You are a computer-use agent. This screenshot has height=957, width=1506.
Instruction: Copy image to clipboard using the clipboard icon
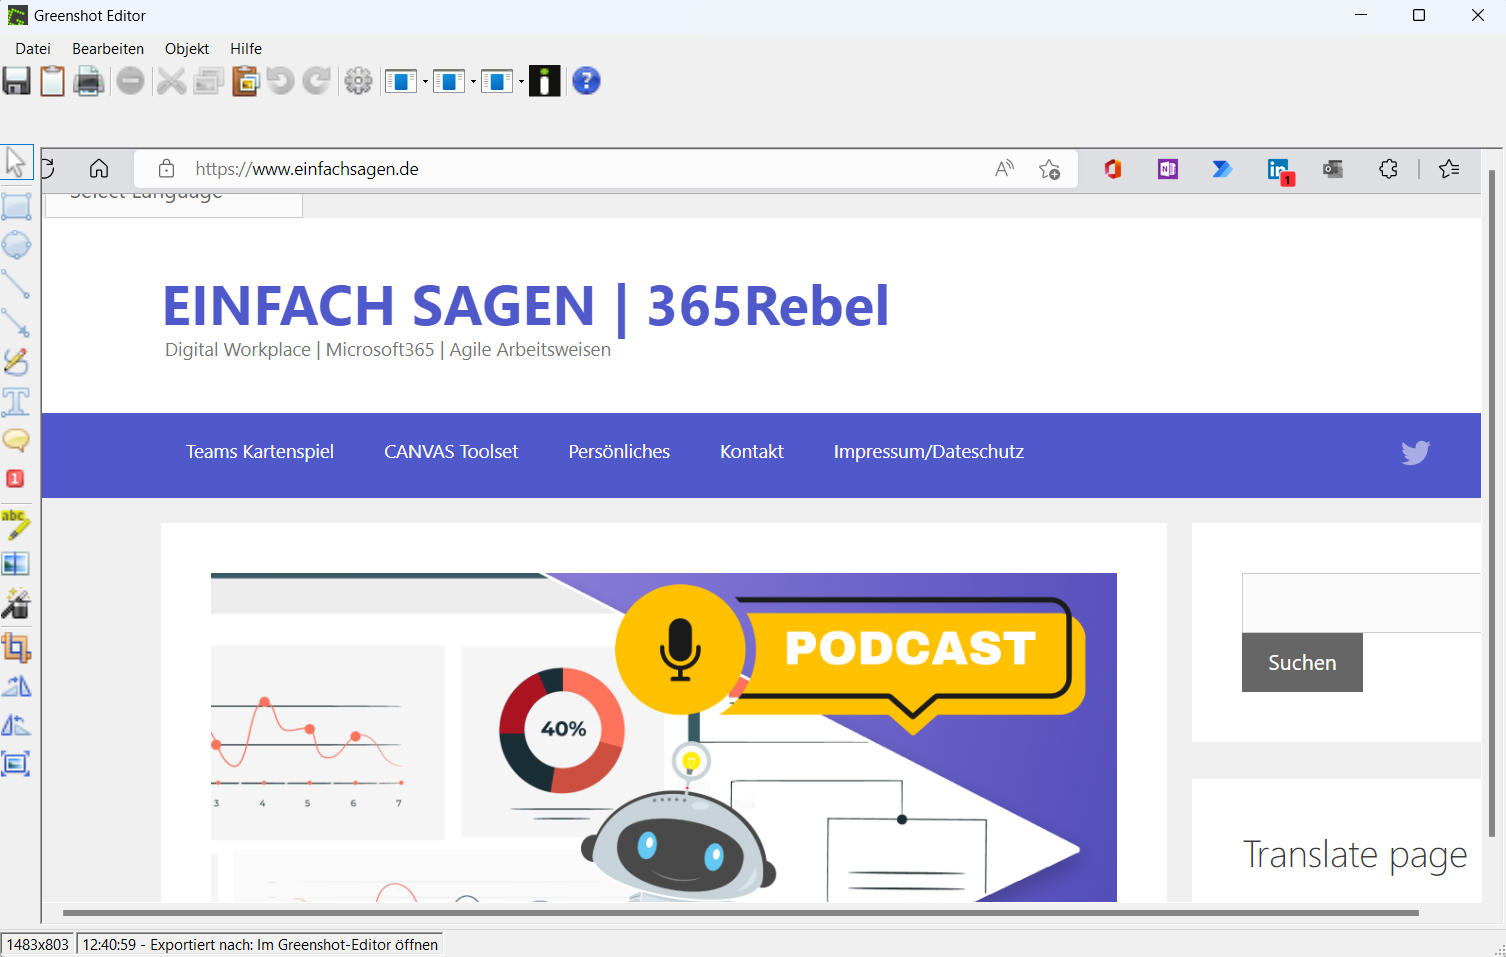(52, 81)
